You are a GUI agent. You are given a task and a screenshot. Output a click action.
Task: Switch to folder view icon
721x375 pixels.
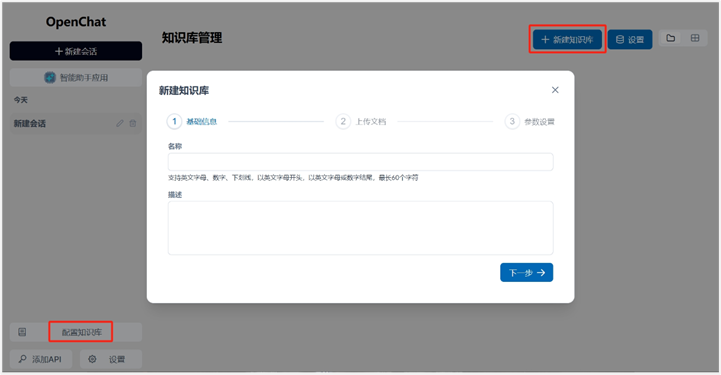671,38
